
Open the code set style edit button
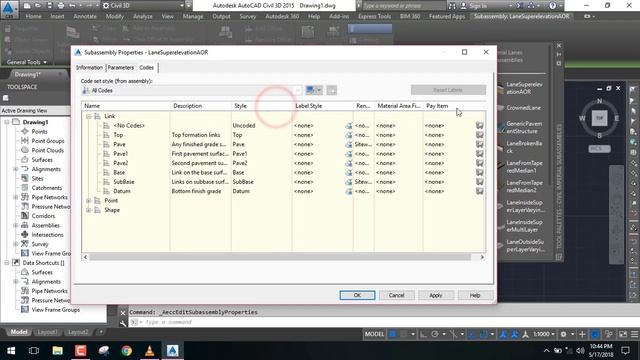coord(314,90)
